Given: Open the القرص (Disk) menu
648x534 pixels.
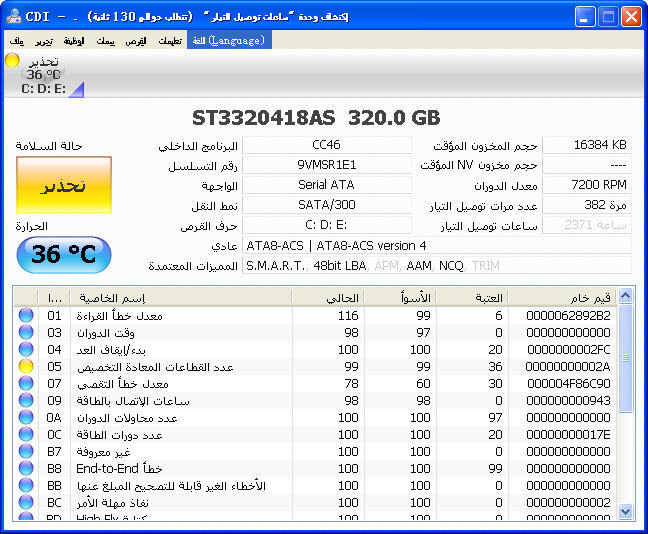Looking at the screenshot, I should [136, 41].
